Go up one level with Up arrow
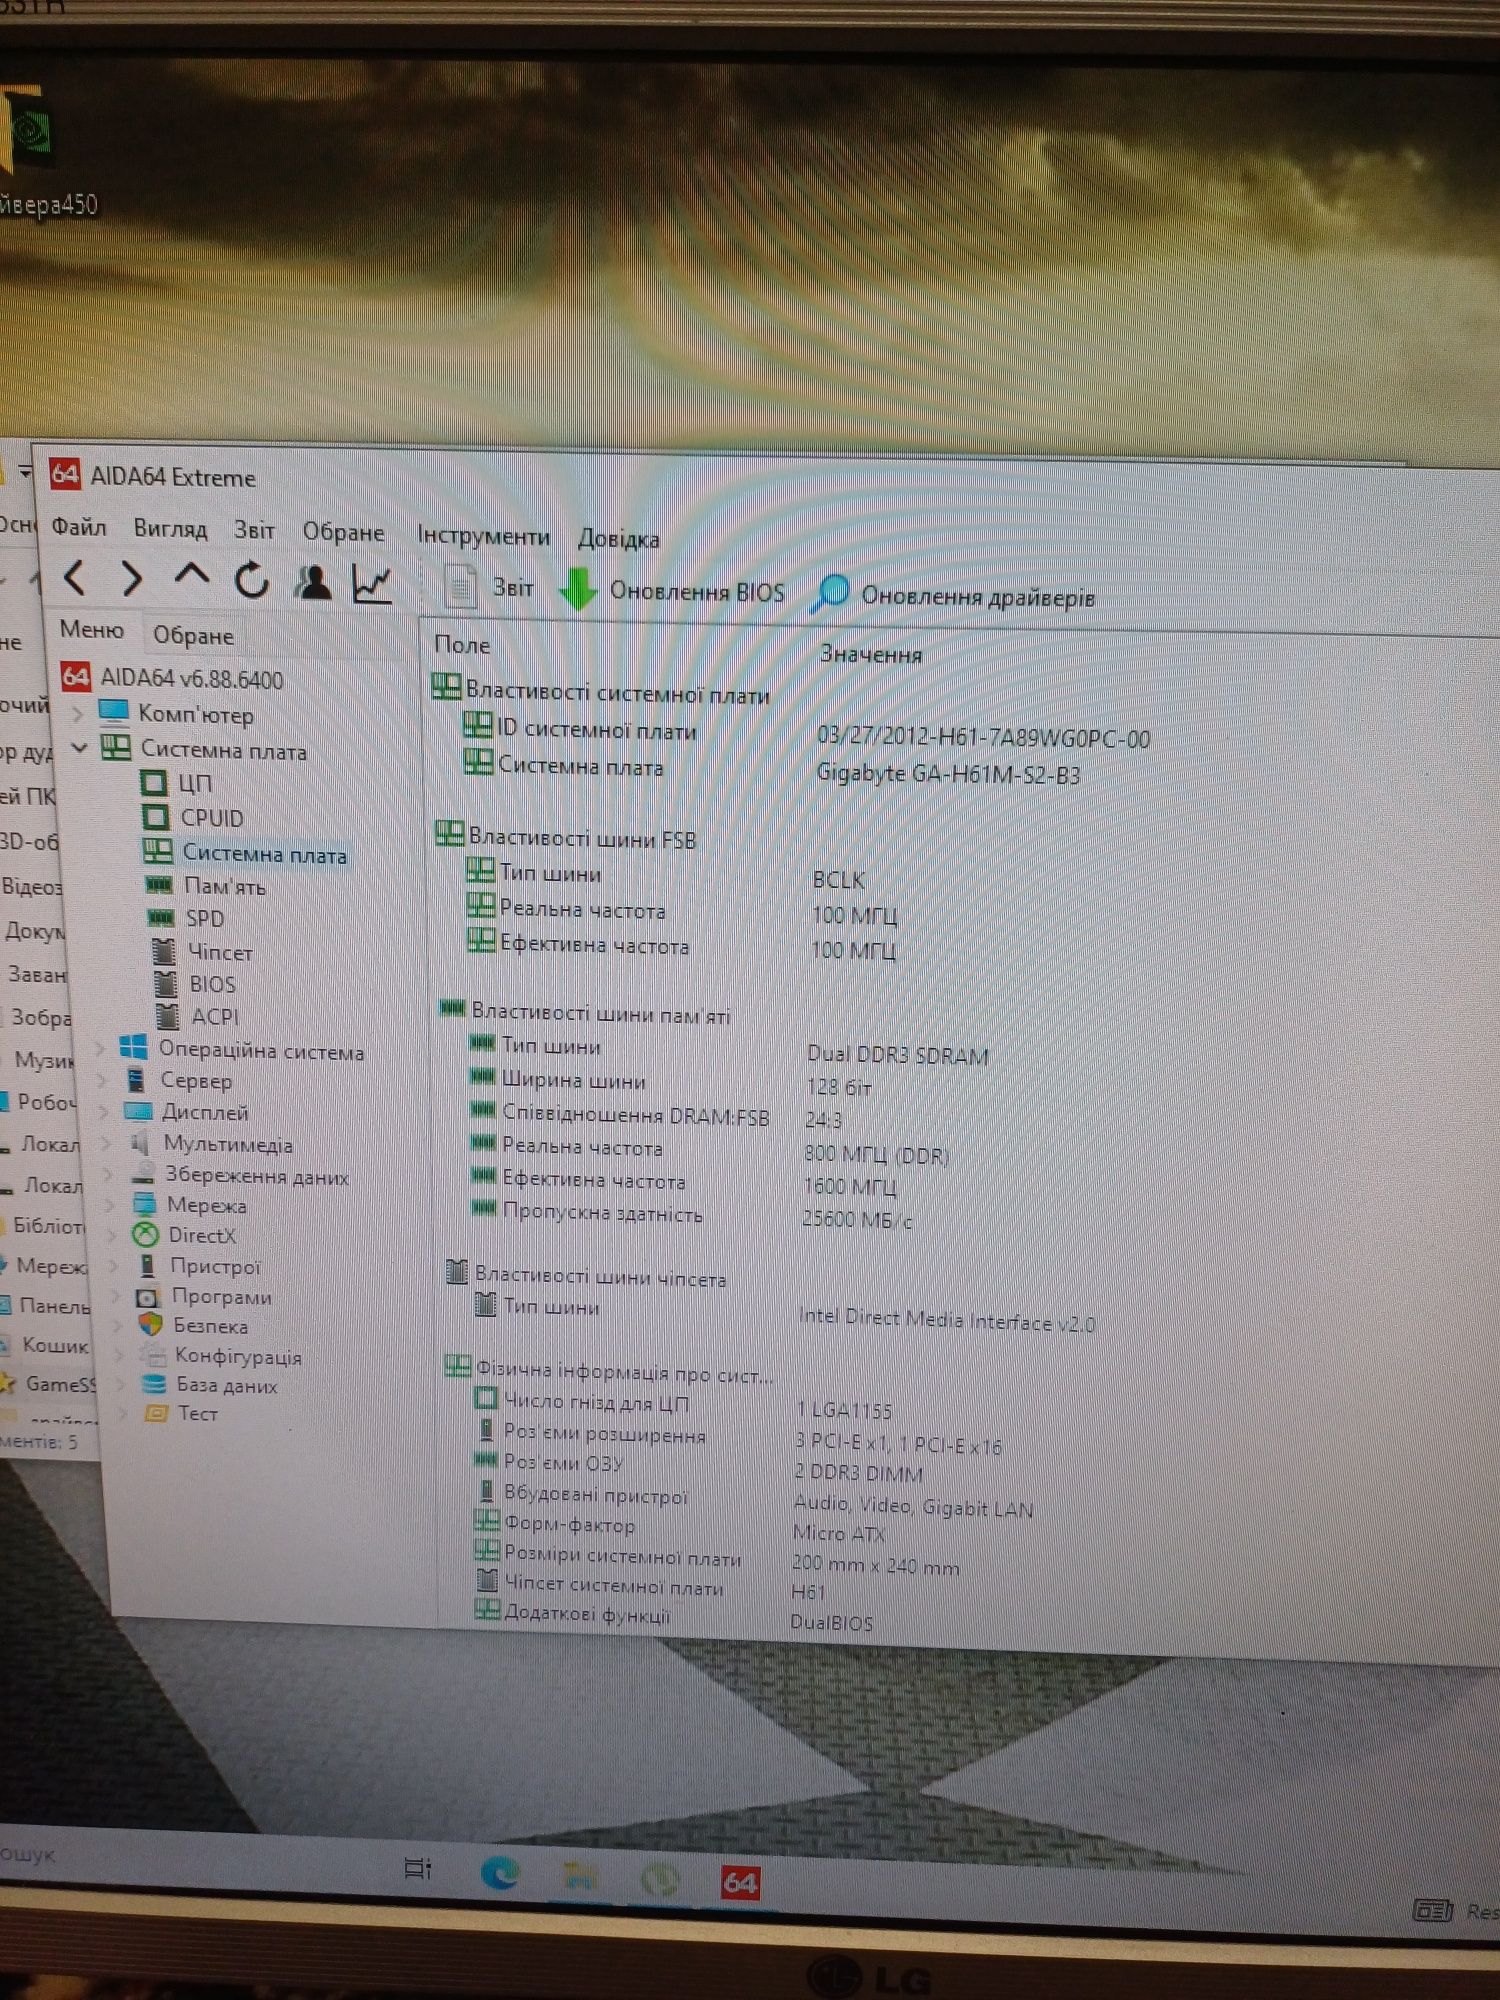 (191, 575)
